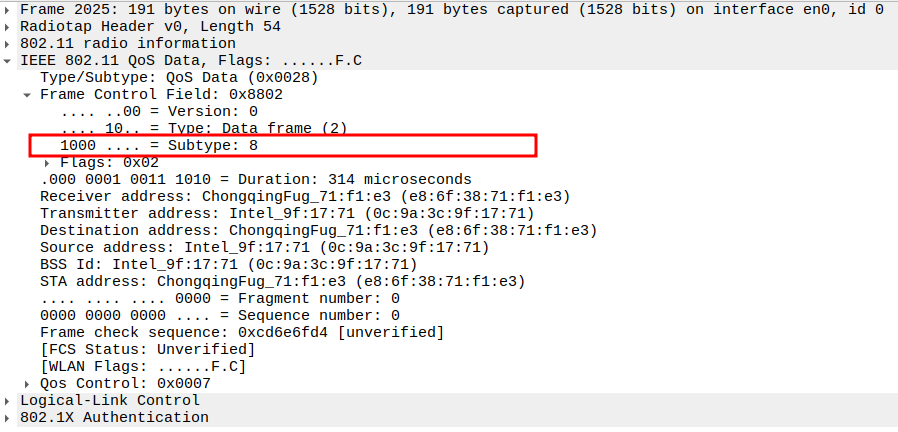Collapse the IEEE 802.11 QoS Data section
Screen dimensions: 898x432
click(x=9, y=60)
